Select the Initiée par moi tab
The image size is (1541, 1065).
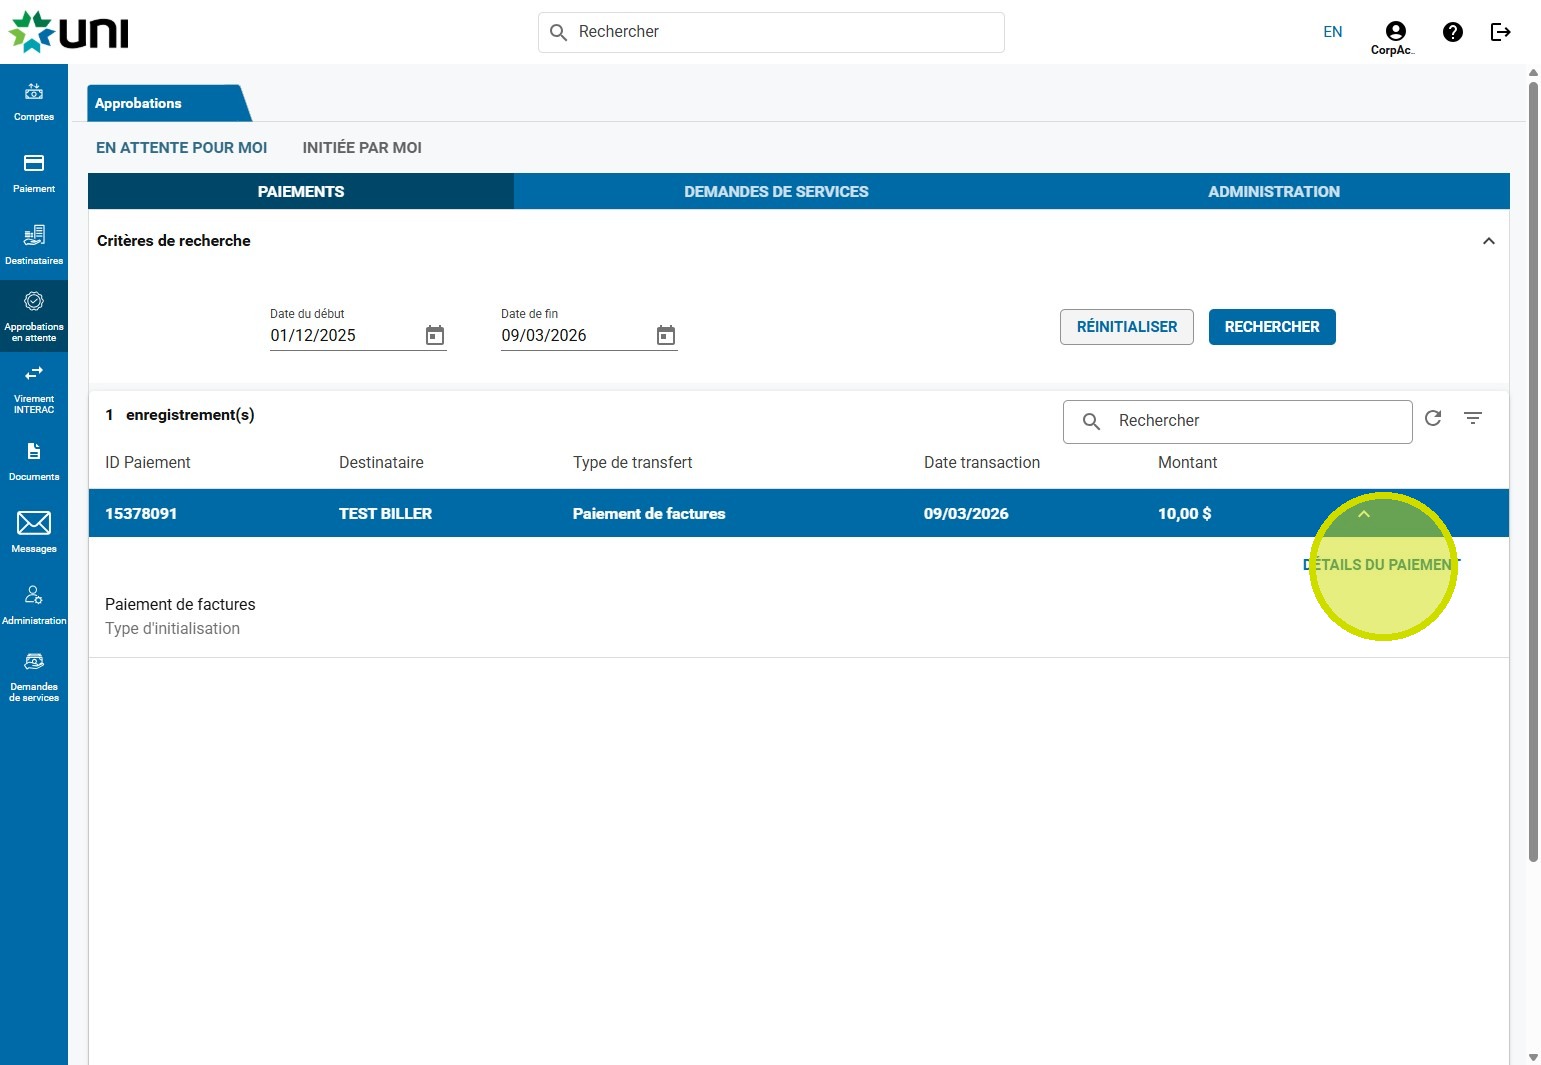362,148
